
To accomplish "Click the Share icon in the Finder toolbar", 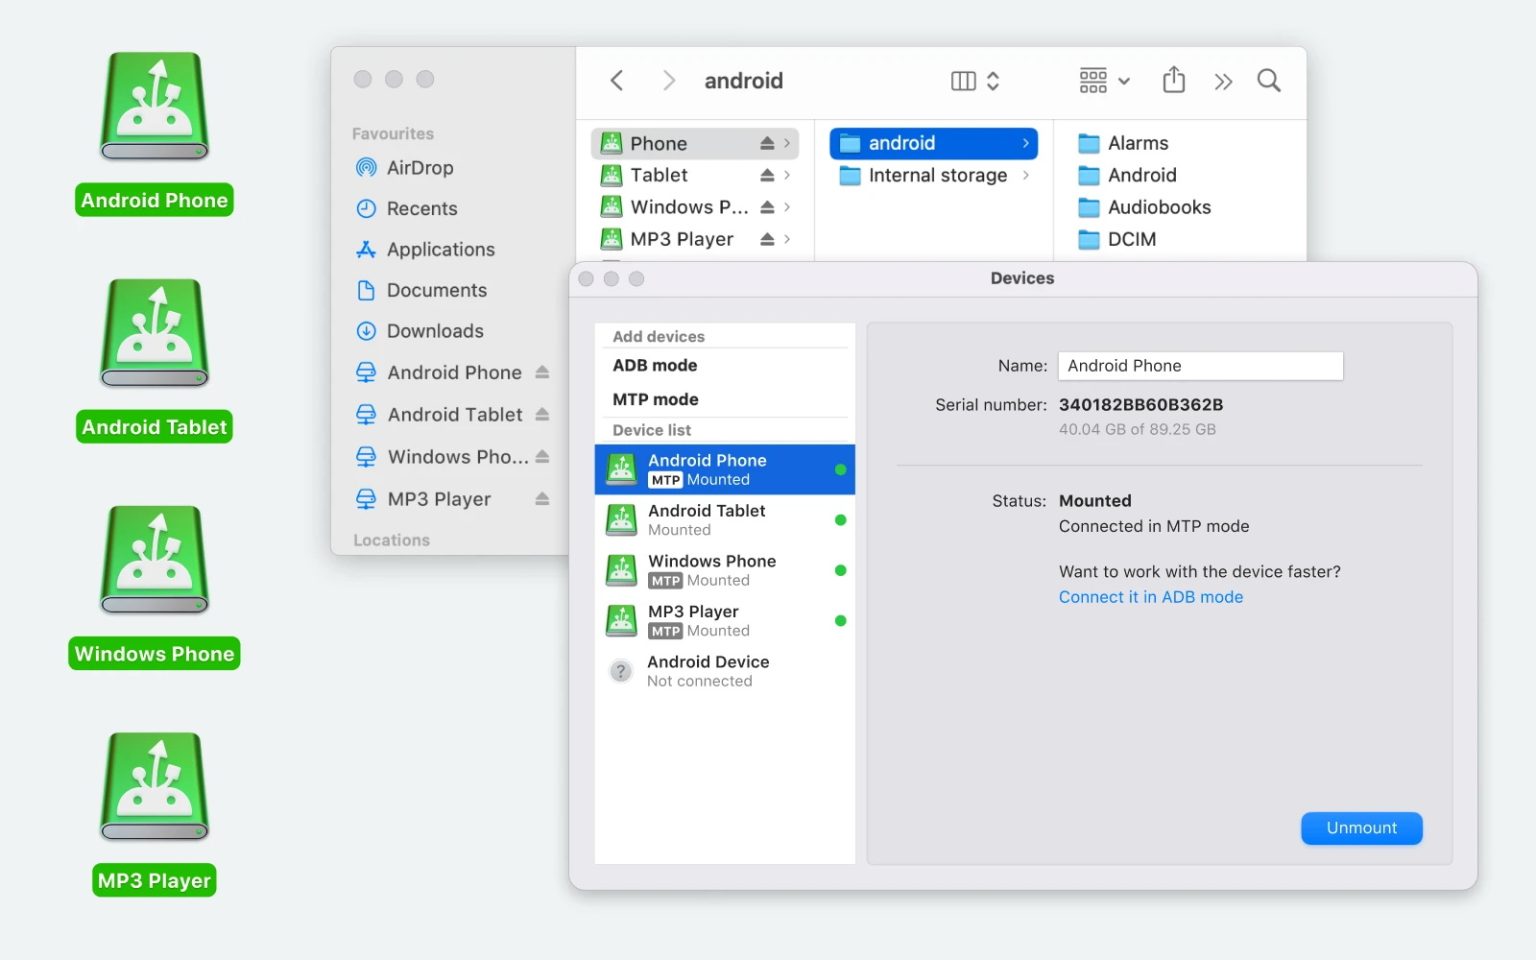I will pyautogui.click(x=1173, y=80).
